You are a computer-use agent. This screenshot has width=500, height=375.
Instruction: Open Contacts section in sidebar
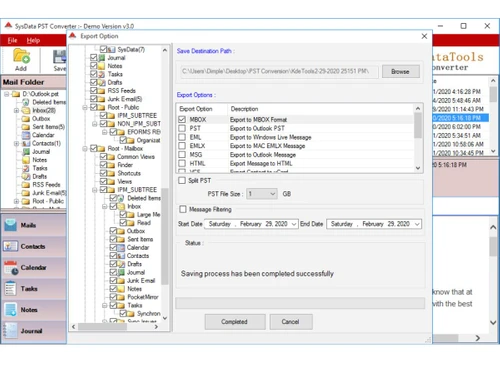pos(33,246)
